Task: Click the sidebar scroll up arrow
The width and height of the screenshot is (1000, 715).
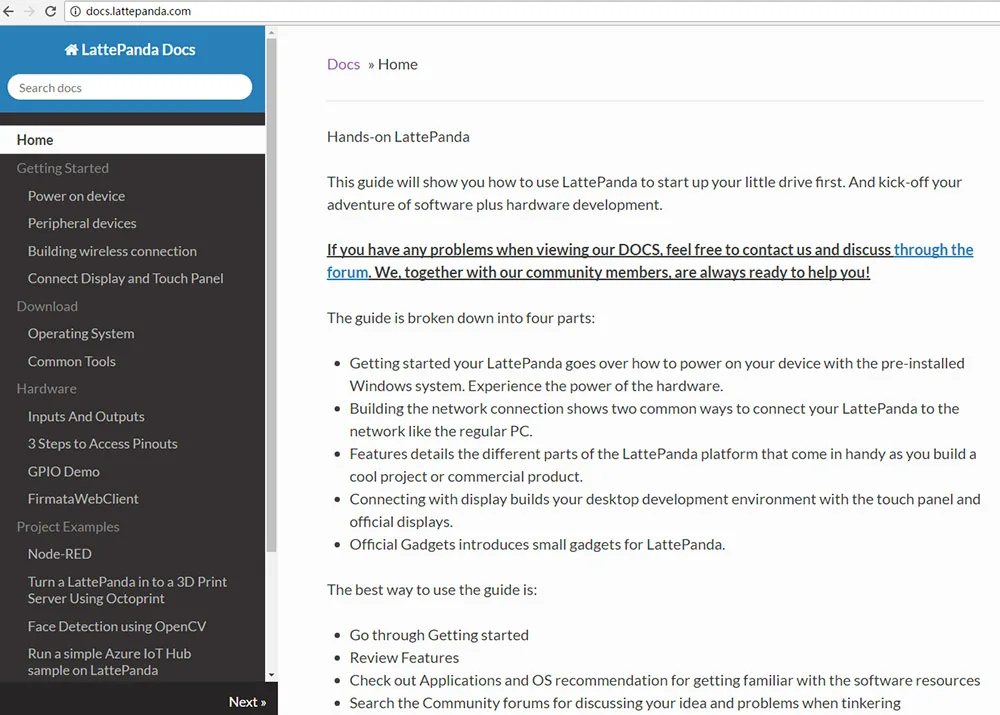Action: pyautogui.click(x=272, y=32)
